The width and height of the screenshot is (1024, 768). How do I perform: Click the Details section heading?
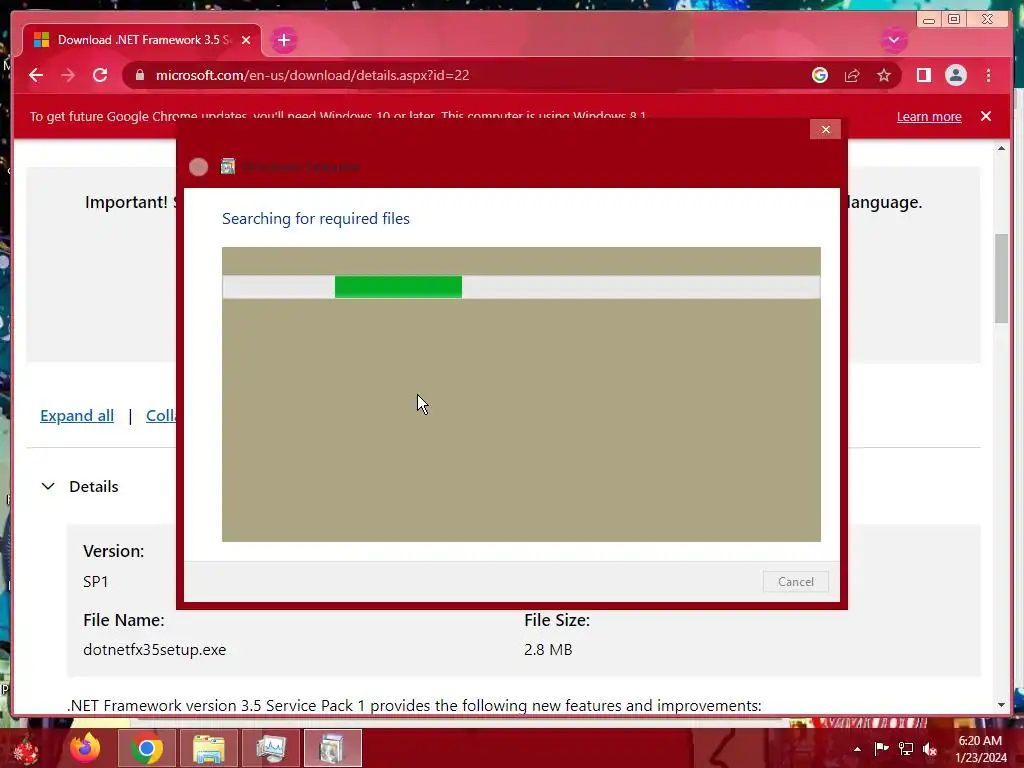click(x=93, y=486)
